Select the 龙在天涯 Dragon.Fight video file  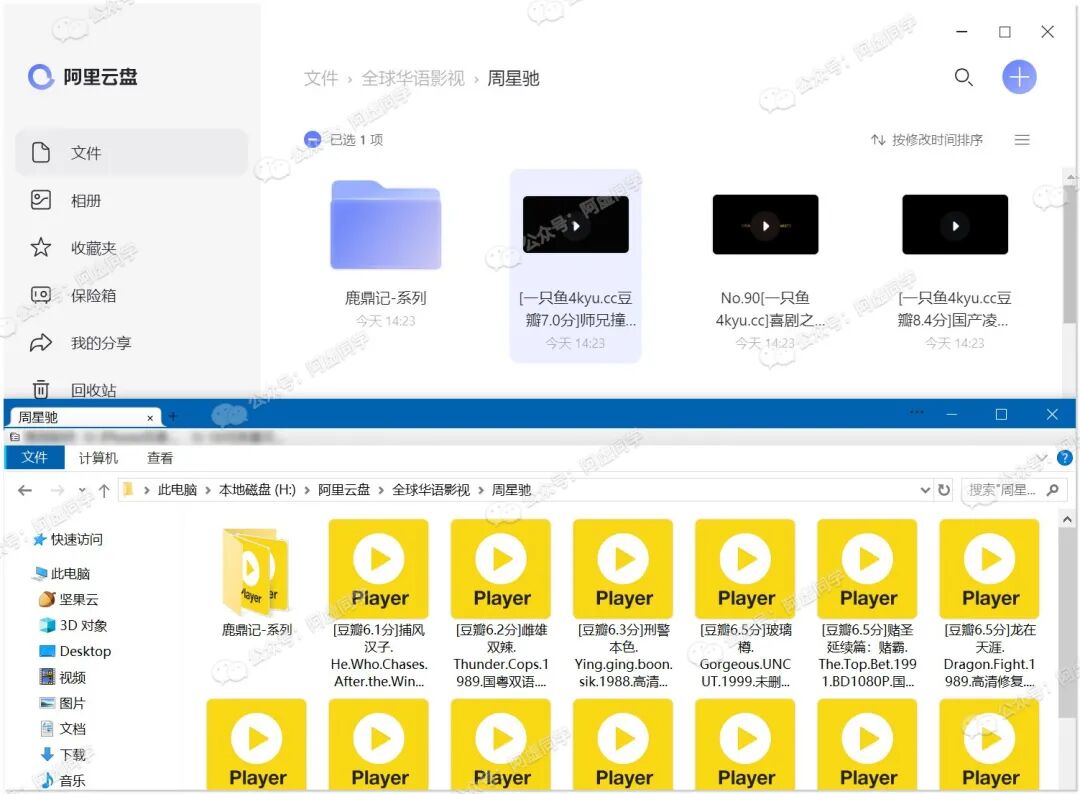pos(990,604)
